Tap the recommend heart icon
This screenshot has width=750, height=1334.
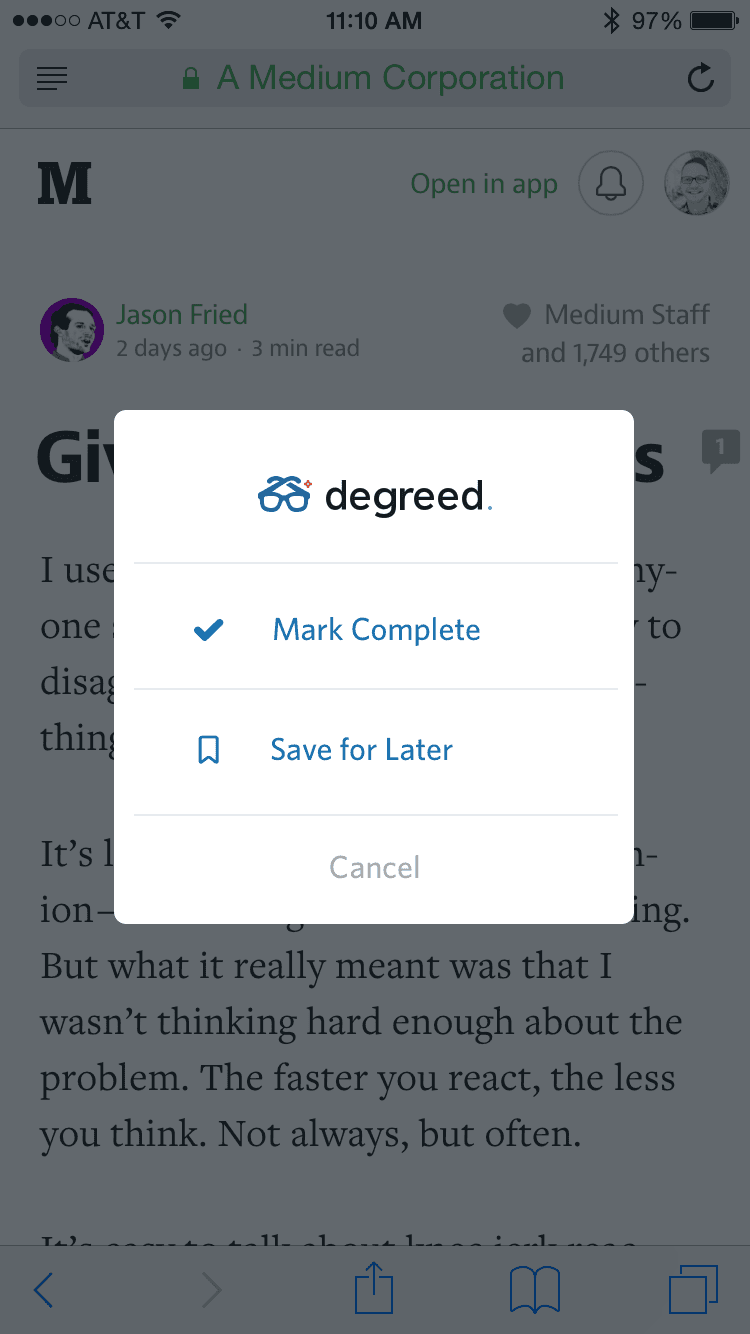click(516, 317)
